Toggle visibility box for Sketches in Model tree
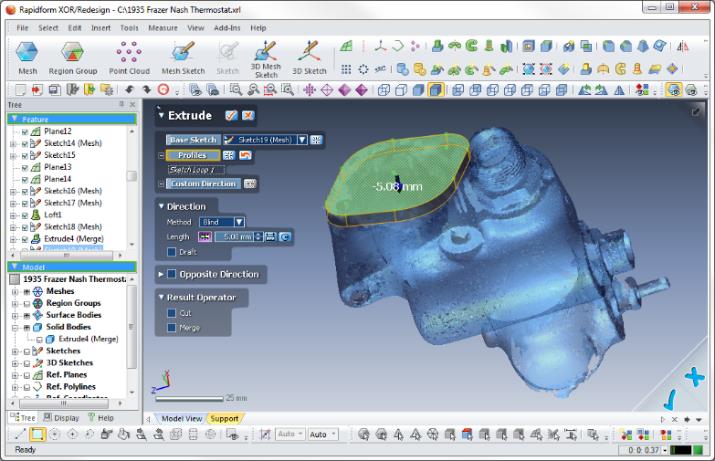Image resolution: width=715 pixels, height=461 pixels. [x=27, y=351]
